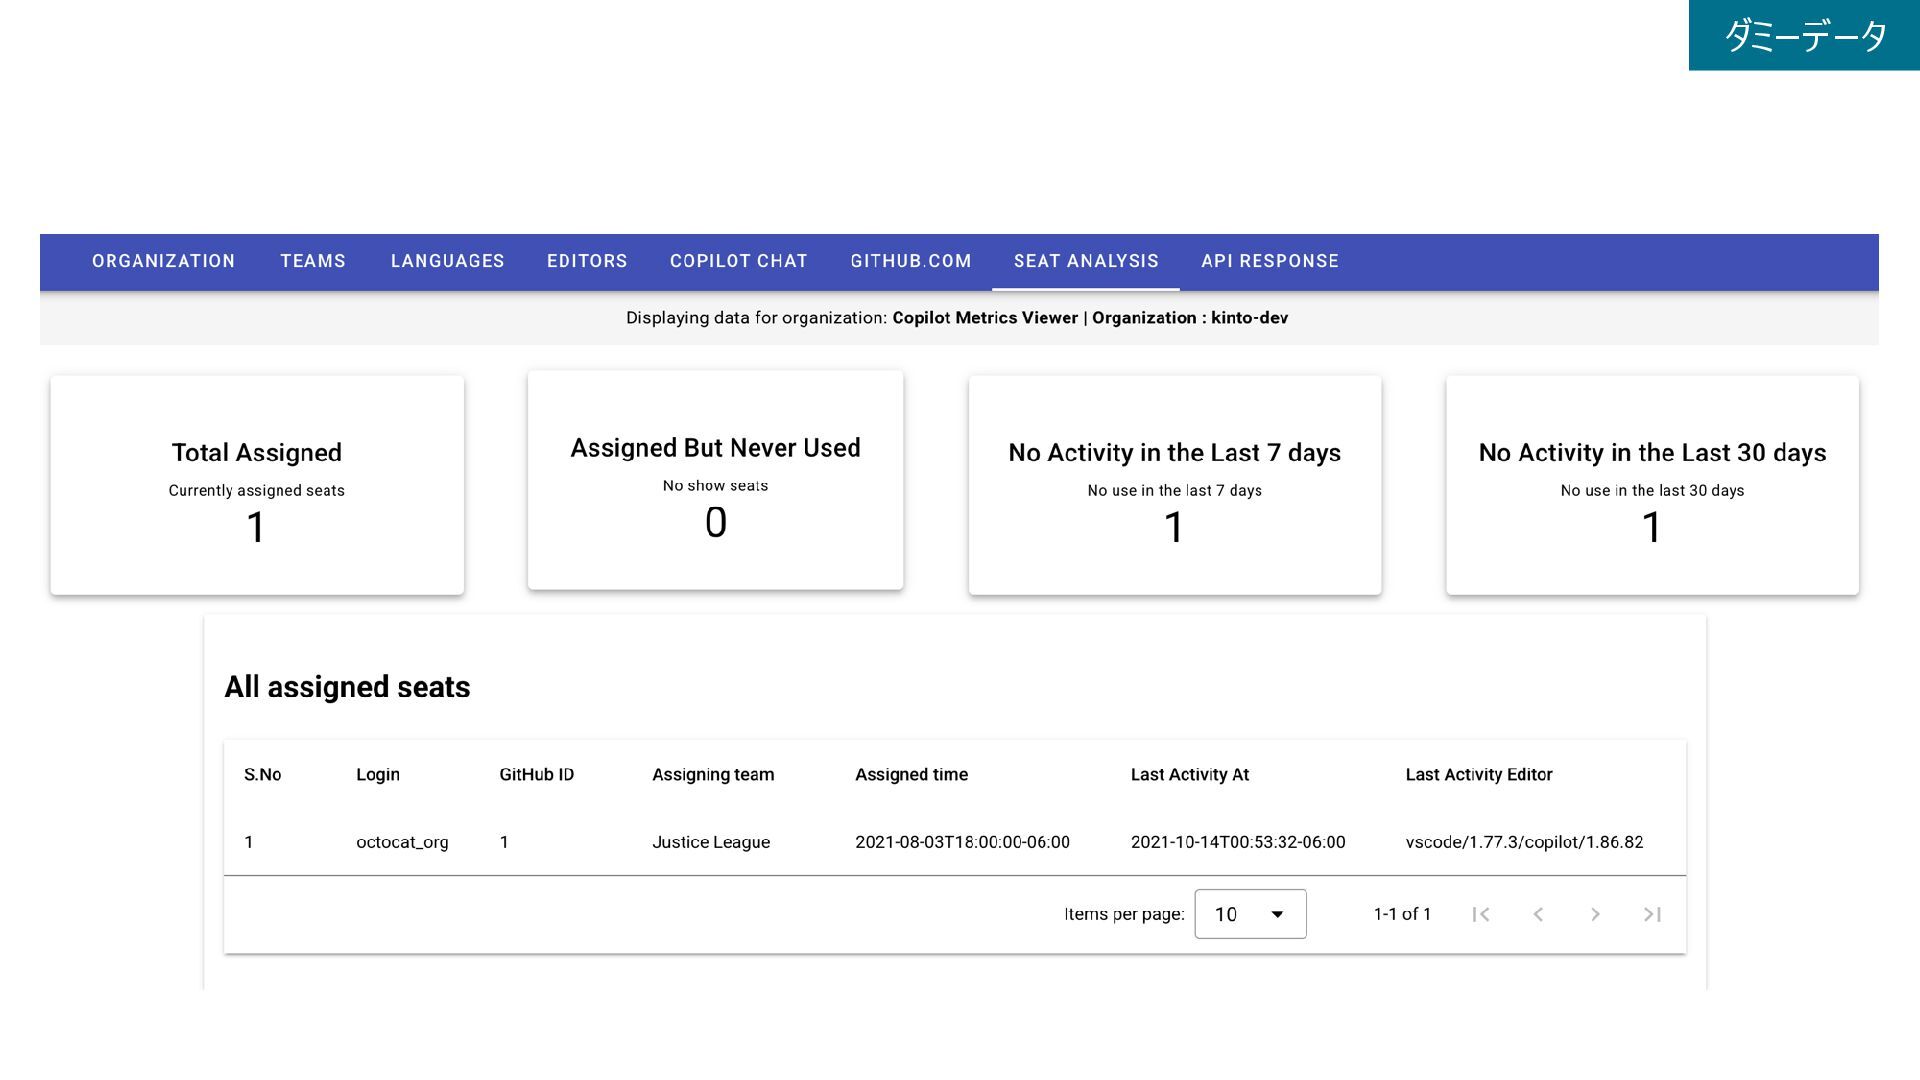Switch to the Organization tab
The height and width of the screenshot is (1080, 1920).
coord(164,261)
